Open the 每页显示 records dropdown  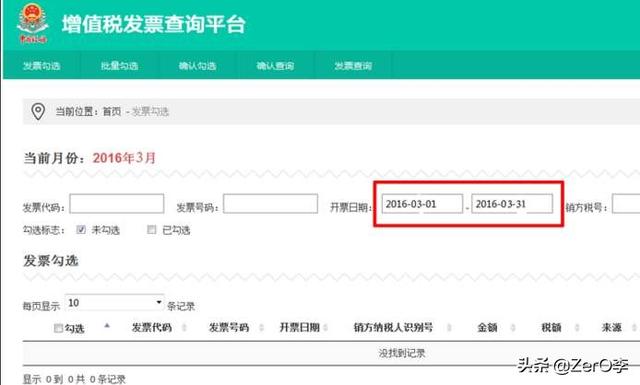coord(114,303)
